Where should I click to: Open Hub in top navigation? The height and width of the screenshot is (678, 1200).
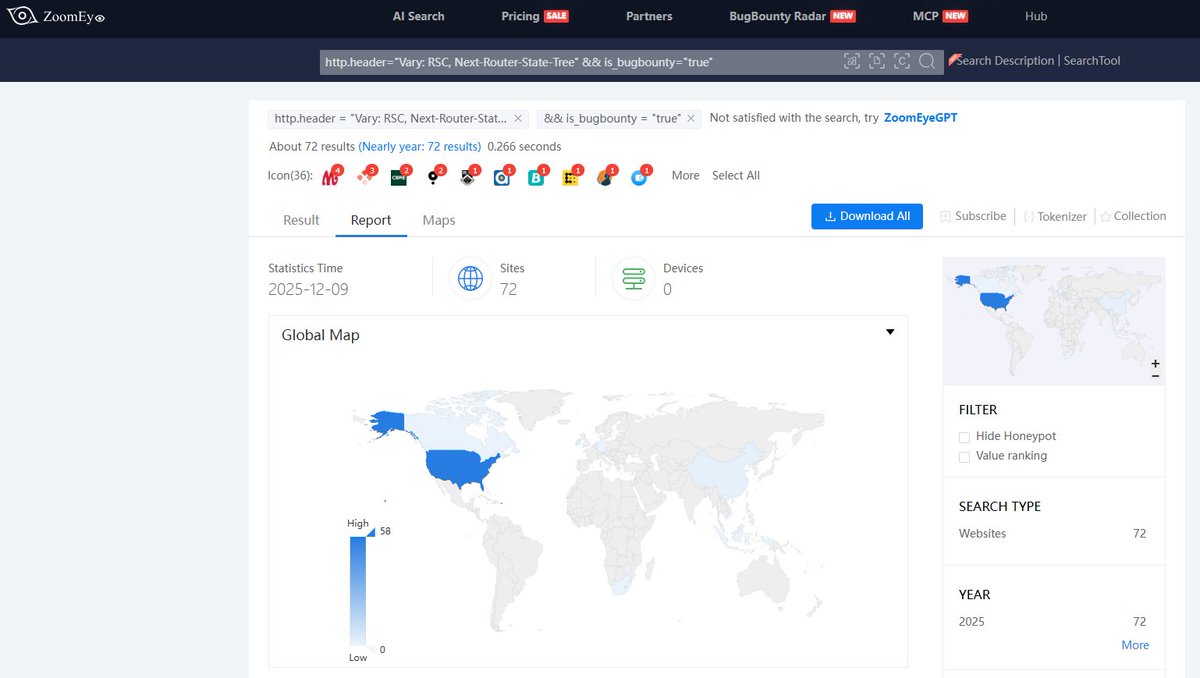(x=1036, y=16)
